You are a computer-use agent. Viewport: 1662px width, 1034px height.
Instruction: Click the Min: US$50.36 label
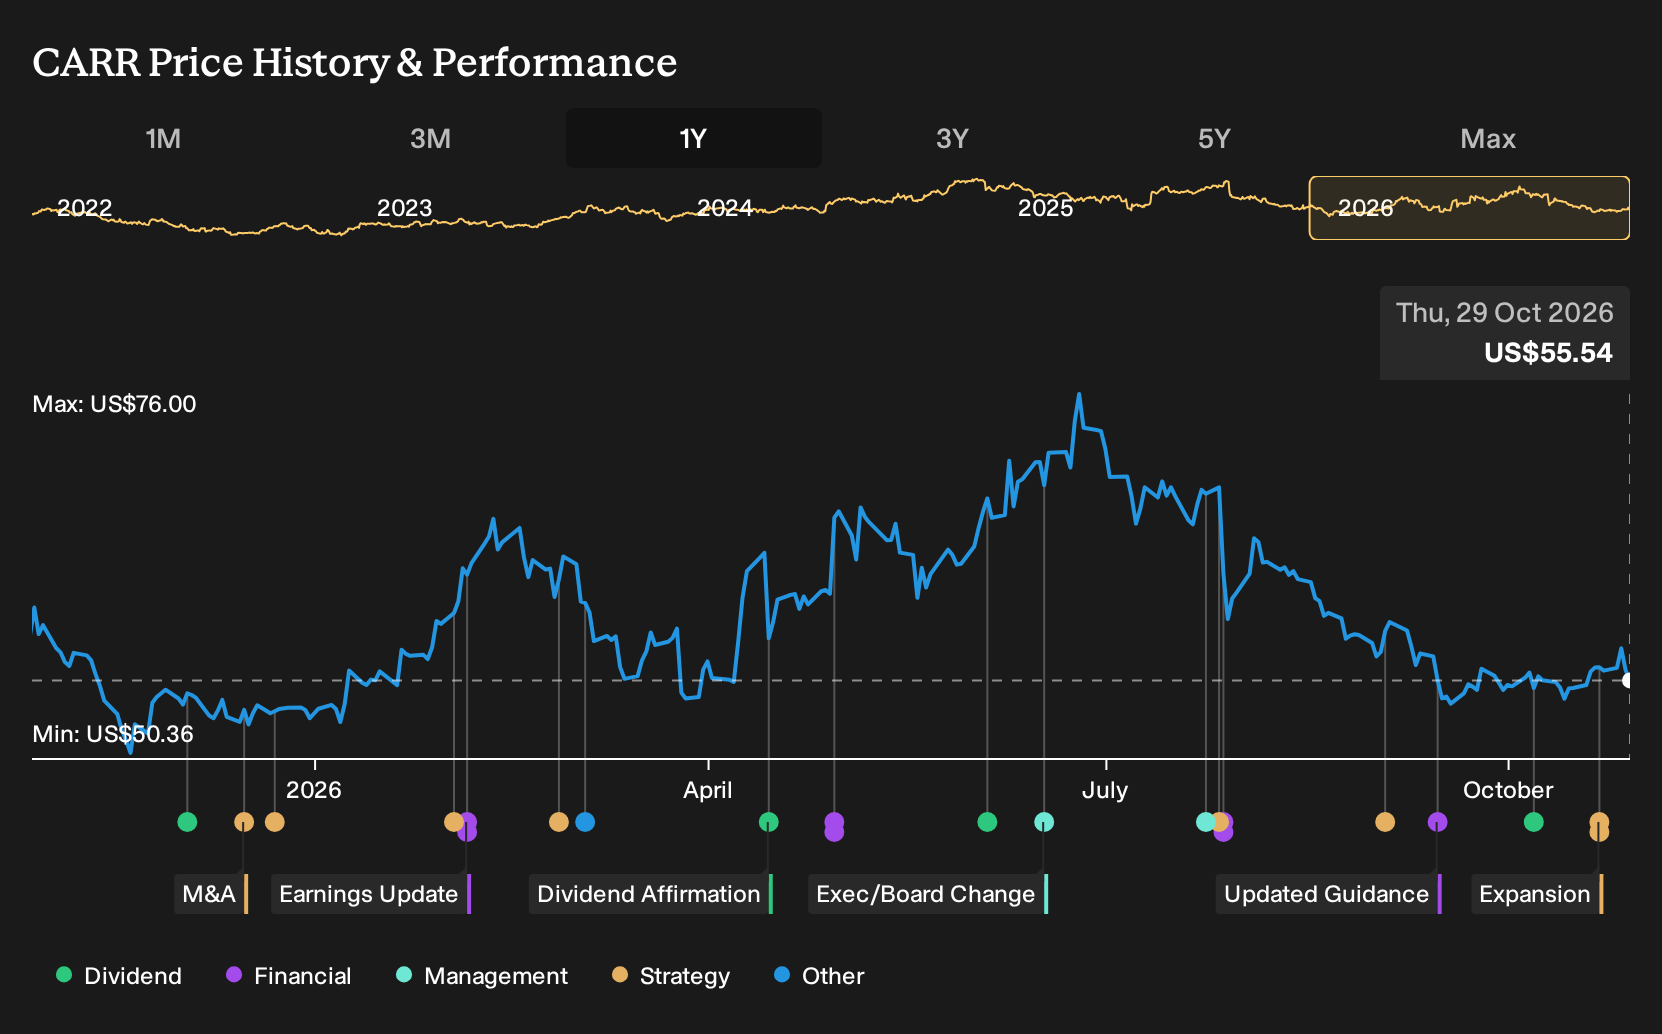coord(113,734)
